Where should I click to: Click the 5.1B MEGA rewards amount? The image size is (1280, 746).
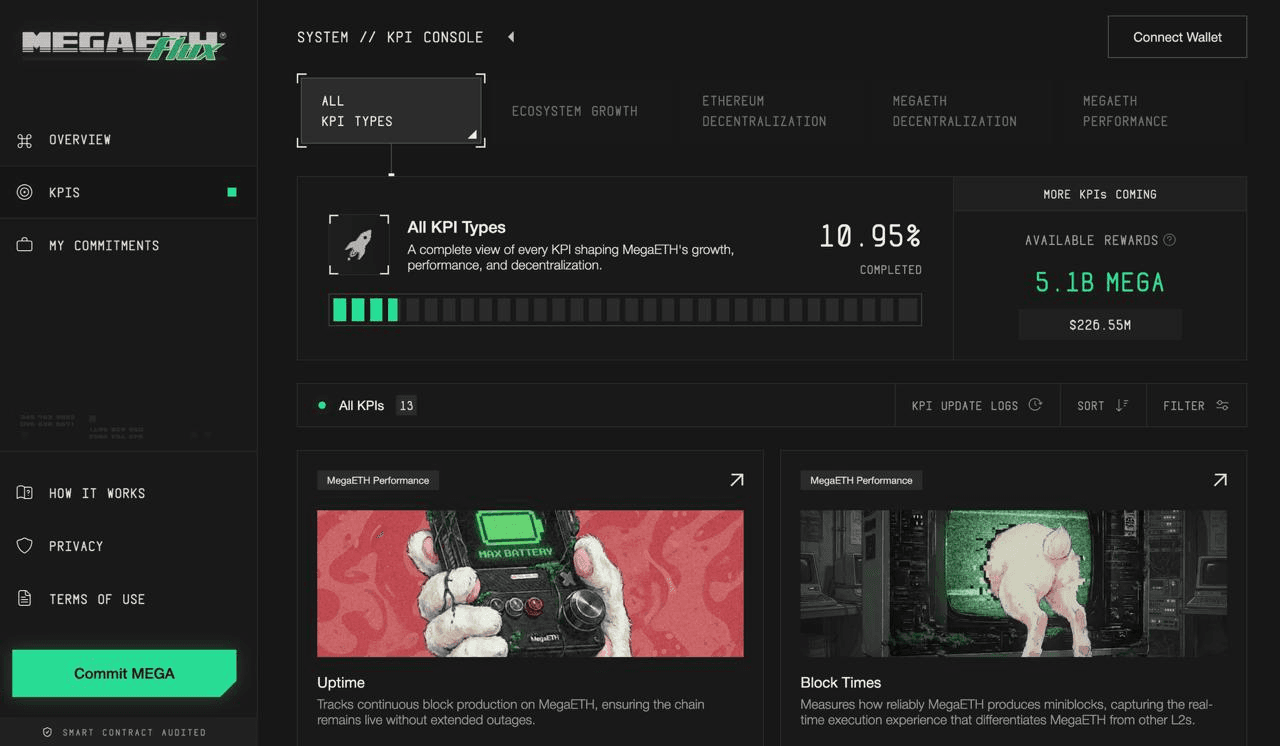coord(1100,283)
